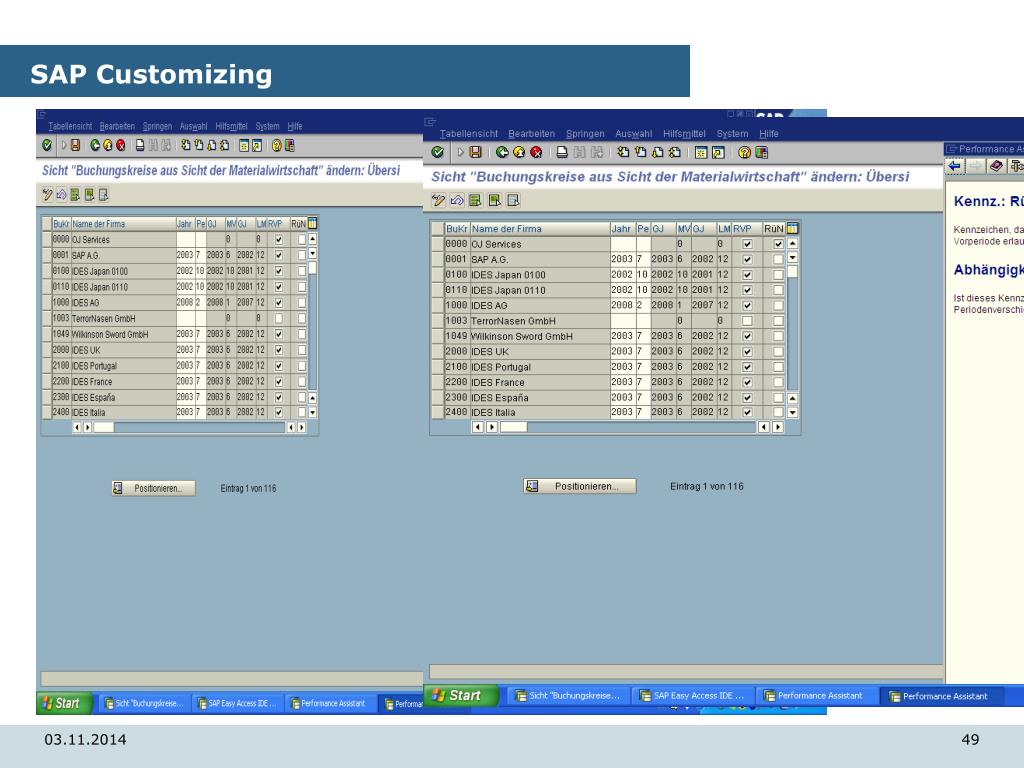Viewport: 1024px width, 768px height.
Task: Click Customize local layout icon in right window
Action: click(x=761, y=152)
